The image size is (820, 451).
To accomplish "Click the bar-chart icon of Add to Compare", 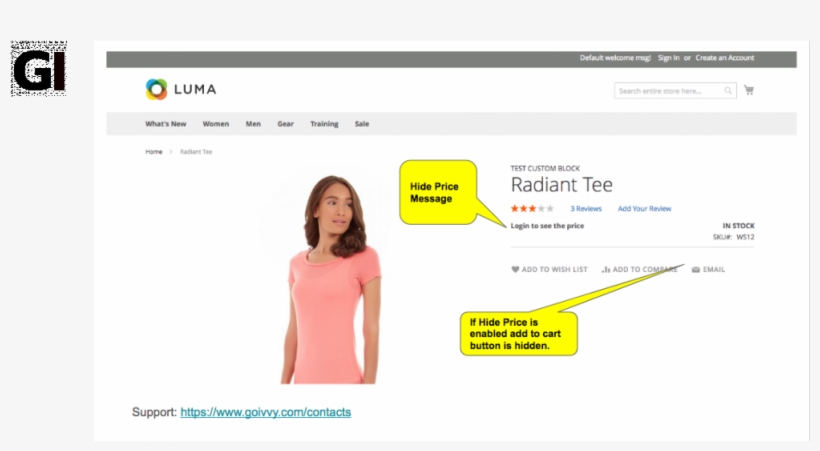I will tap(606, 269).
